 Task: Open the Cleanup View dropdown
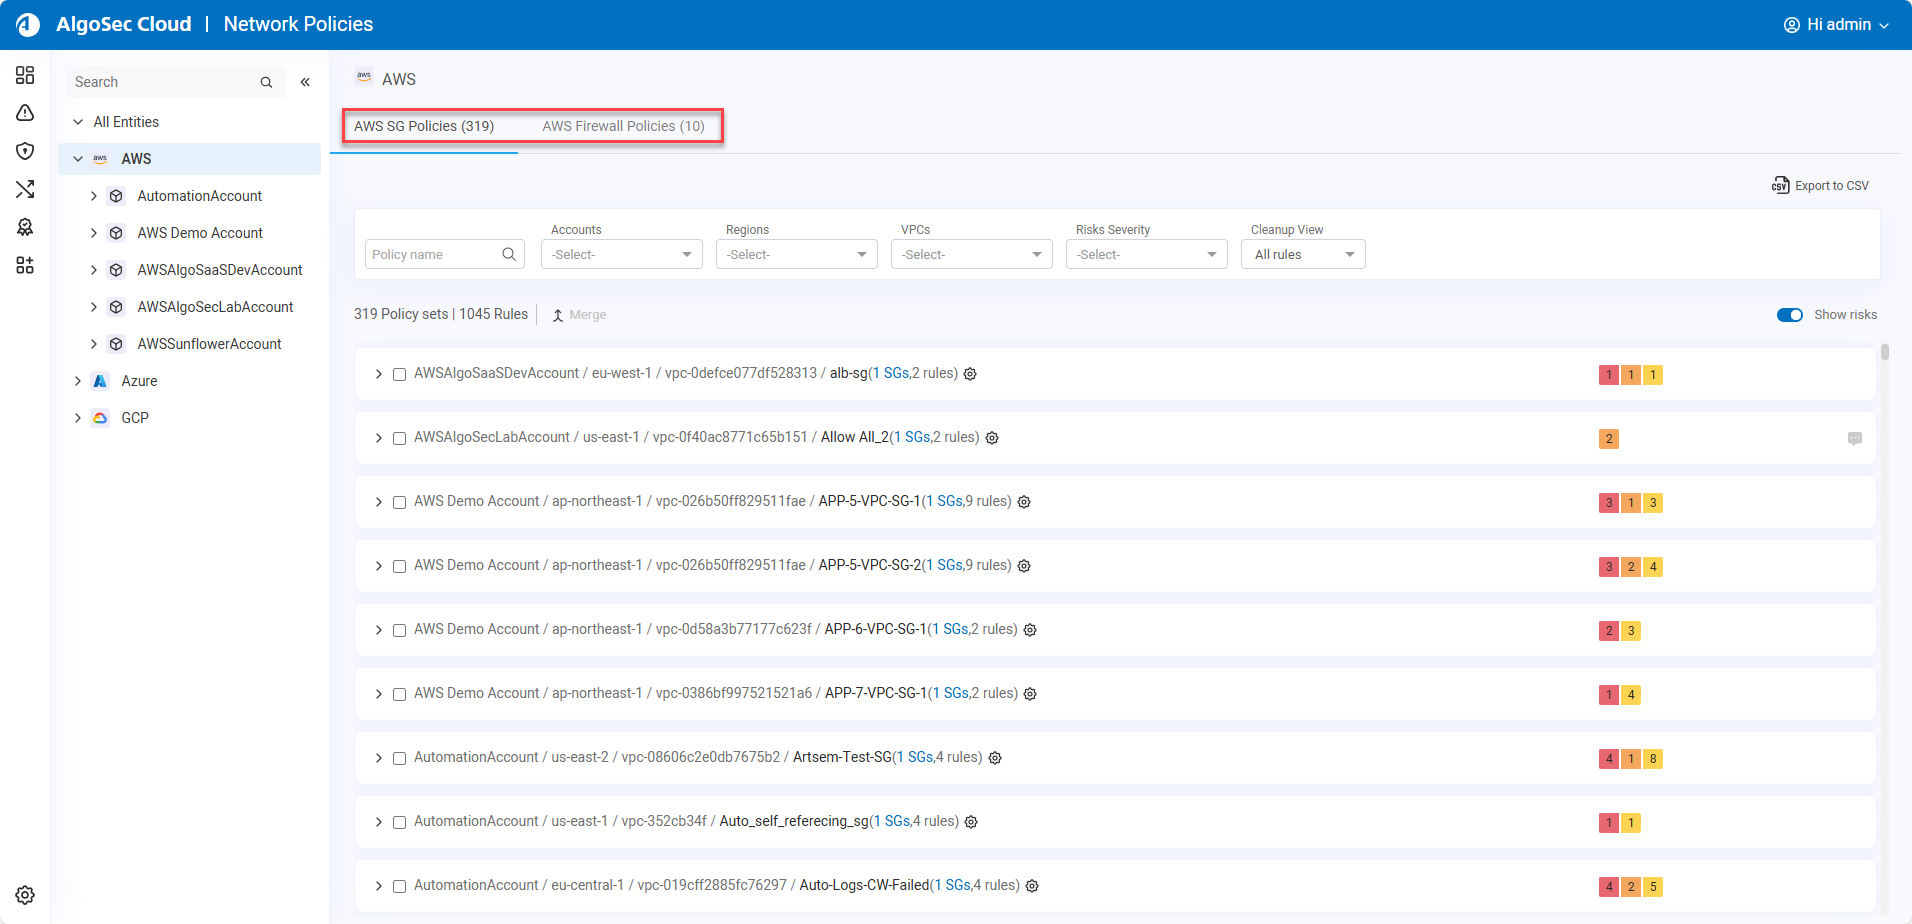(1302, 255)
